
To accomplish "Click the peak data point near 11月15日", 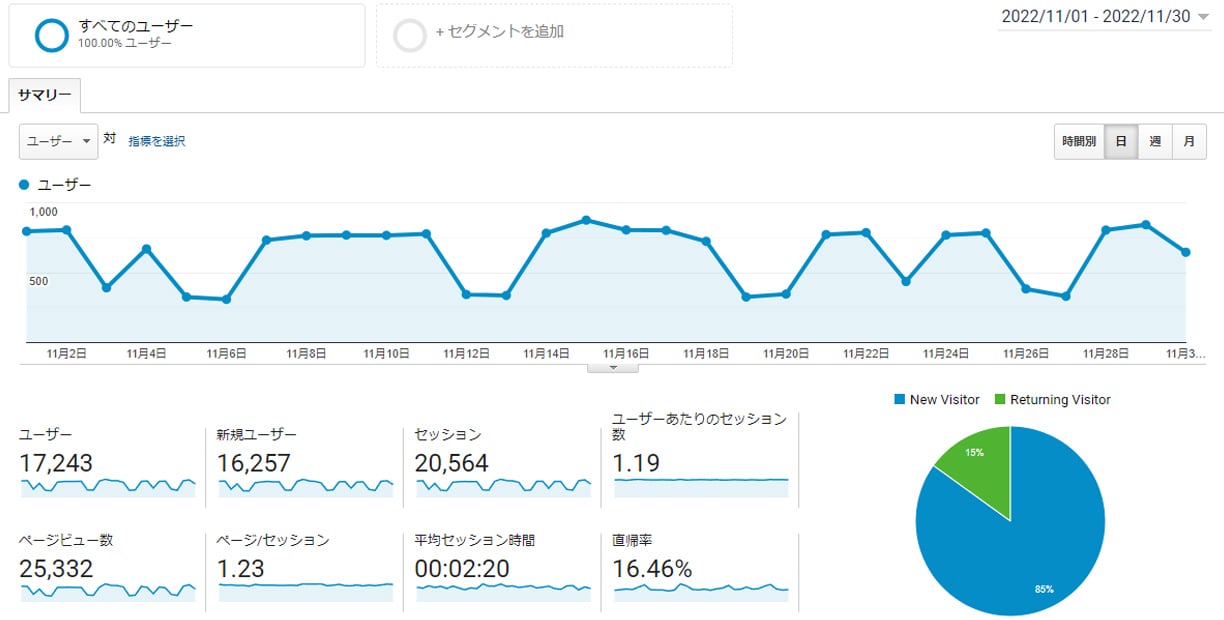I will (587, 221).
